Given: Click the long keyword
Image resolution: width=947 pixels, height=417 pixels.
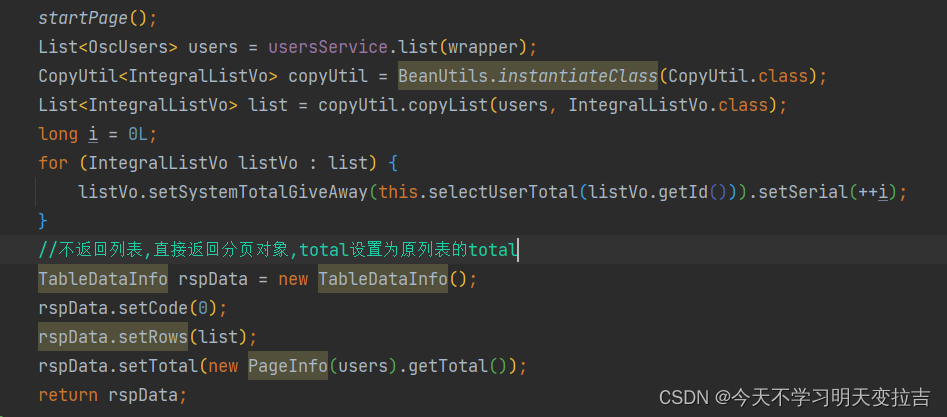Looking at the screenshot, I should coord(58,134).
